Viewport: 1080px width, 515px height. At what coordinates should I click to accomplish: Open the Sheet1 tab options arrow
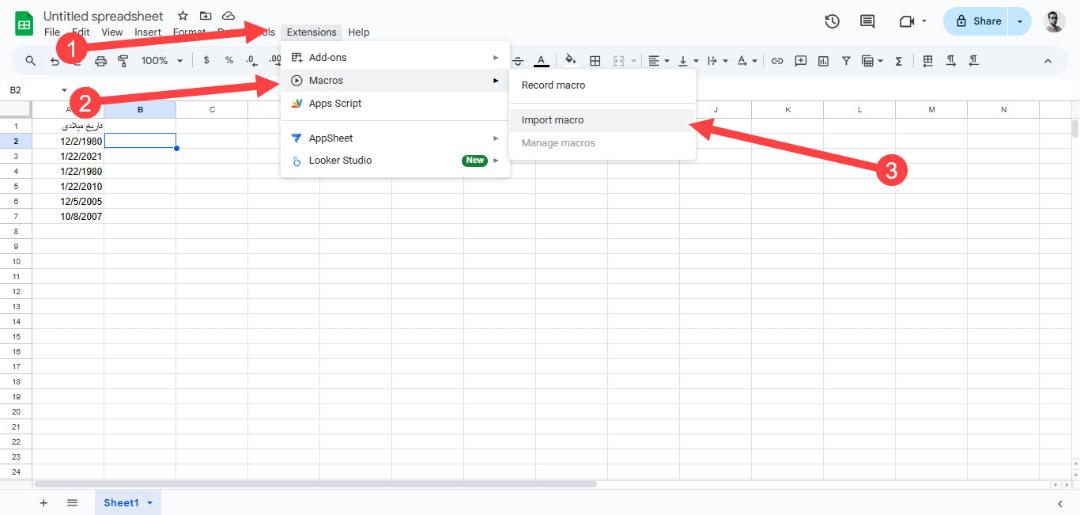point(149,503)
